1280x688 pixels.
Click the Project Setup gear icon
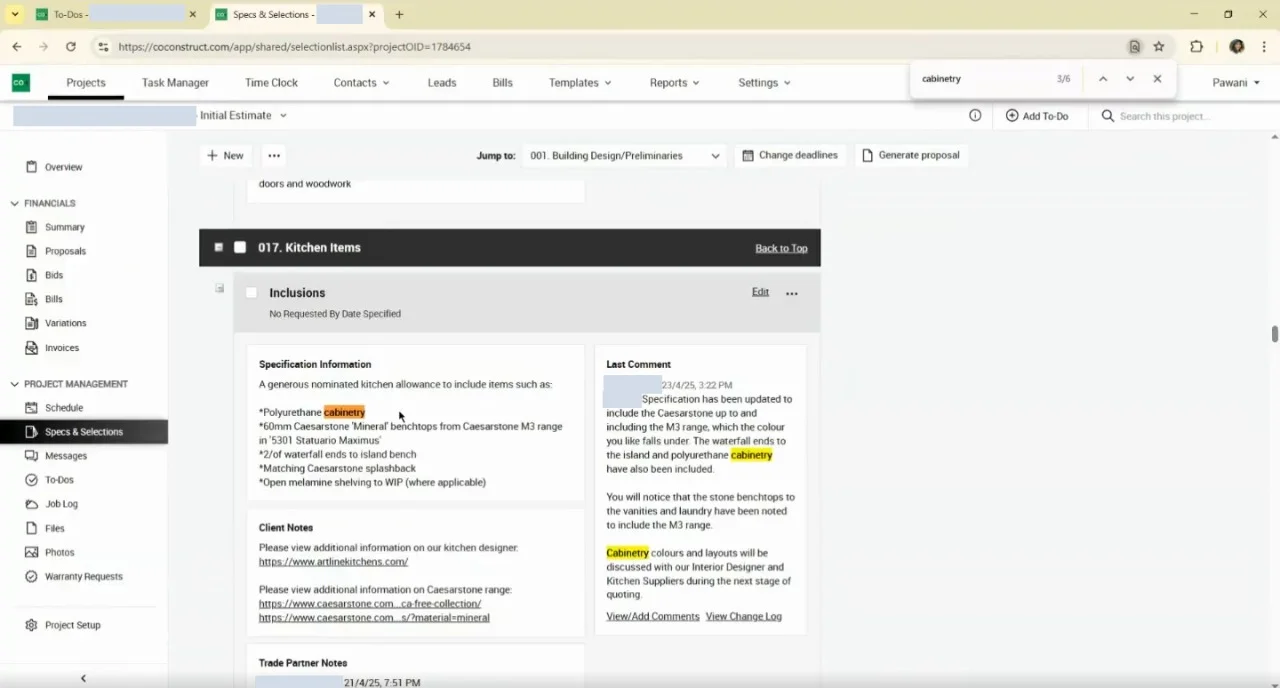pos(32,625)
